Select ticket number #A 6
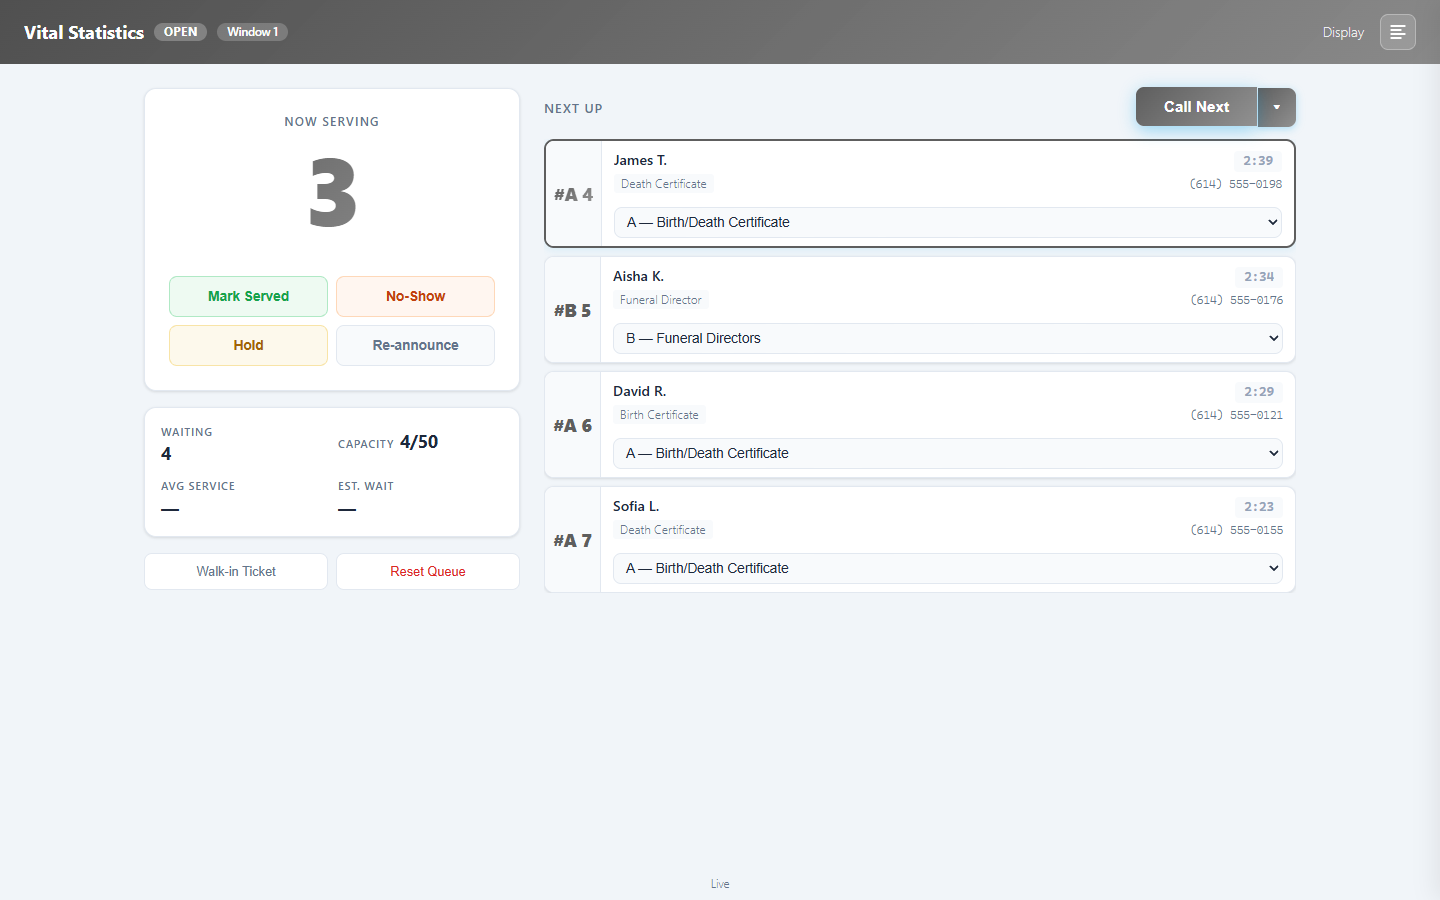Image resolution: width=1440 pixels, height=900 pixels. click(x=573, y=425)
